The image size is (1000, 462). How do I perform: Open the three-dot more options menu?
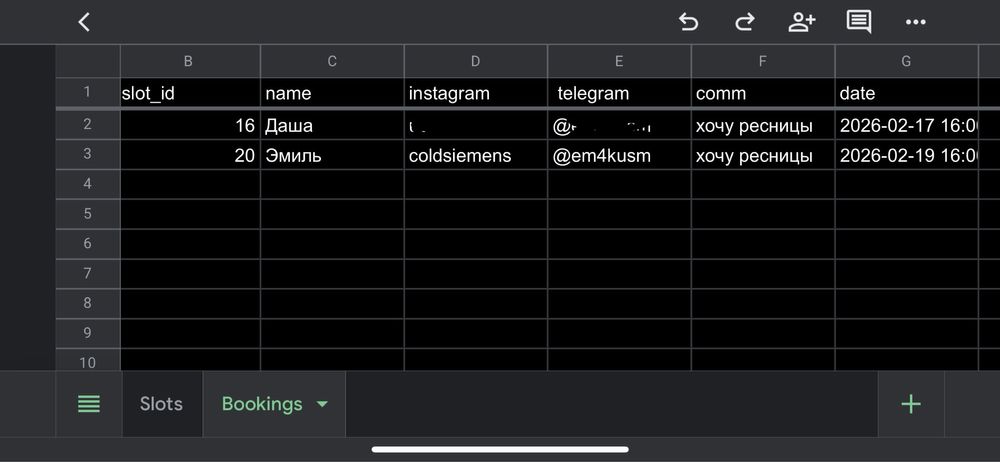pos(915,22)
